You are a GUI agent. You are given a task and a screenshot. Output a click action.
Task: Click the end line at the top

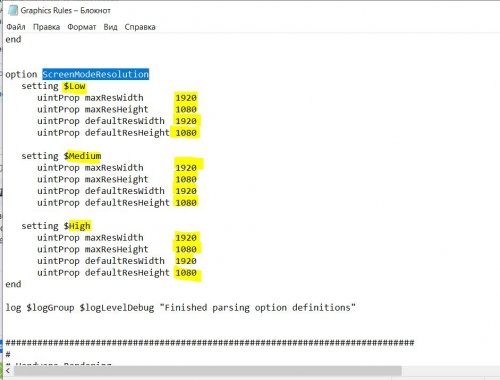point(13,39)
